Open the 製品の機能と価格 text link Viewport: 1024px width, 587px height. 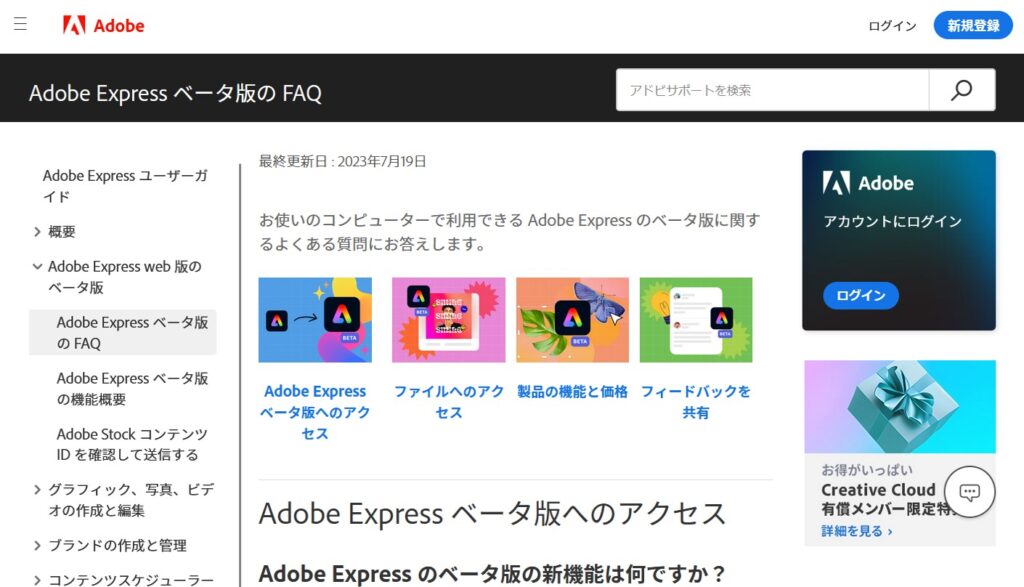[572, 392]
